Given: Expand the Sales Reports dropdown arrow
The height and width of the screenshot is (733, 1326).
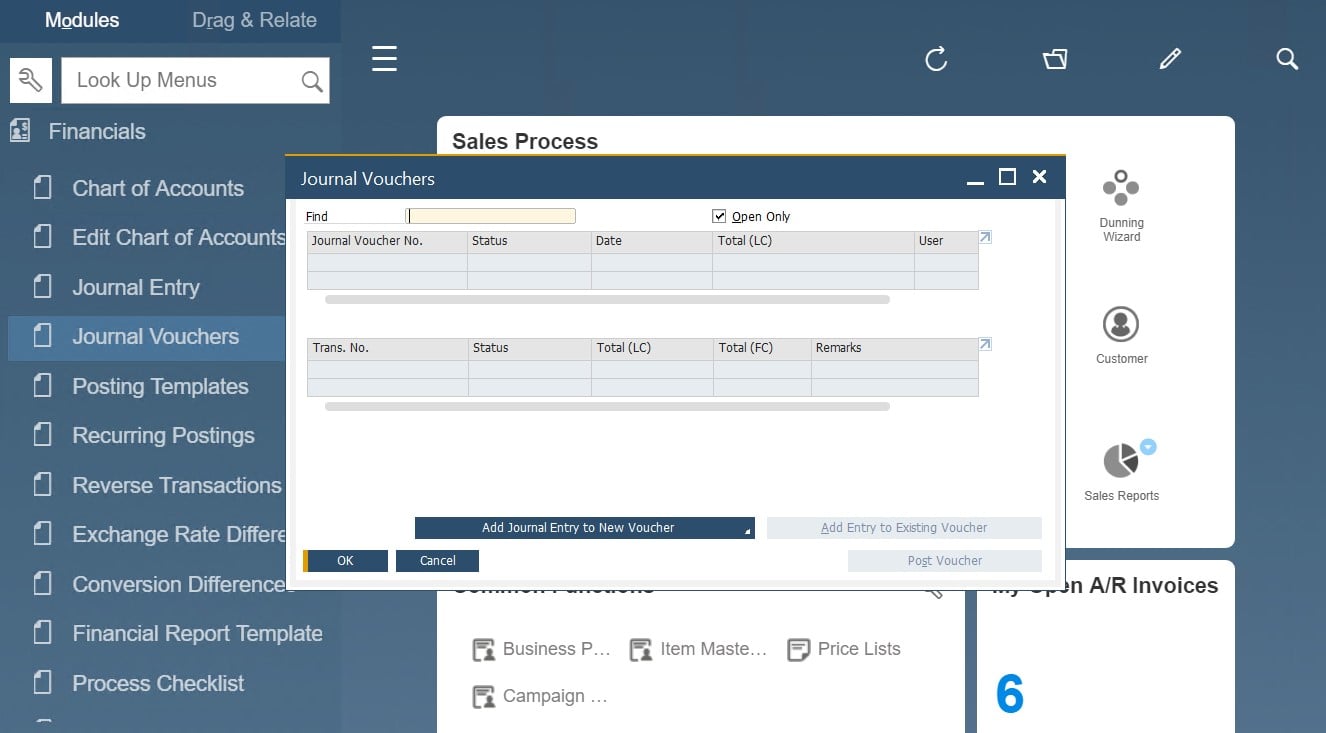Looking at the screenshot, I should click(1148, 447).
